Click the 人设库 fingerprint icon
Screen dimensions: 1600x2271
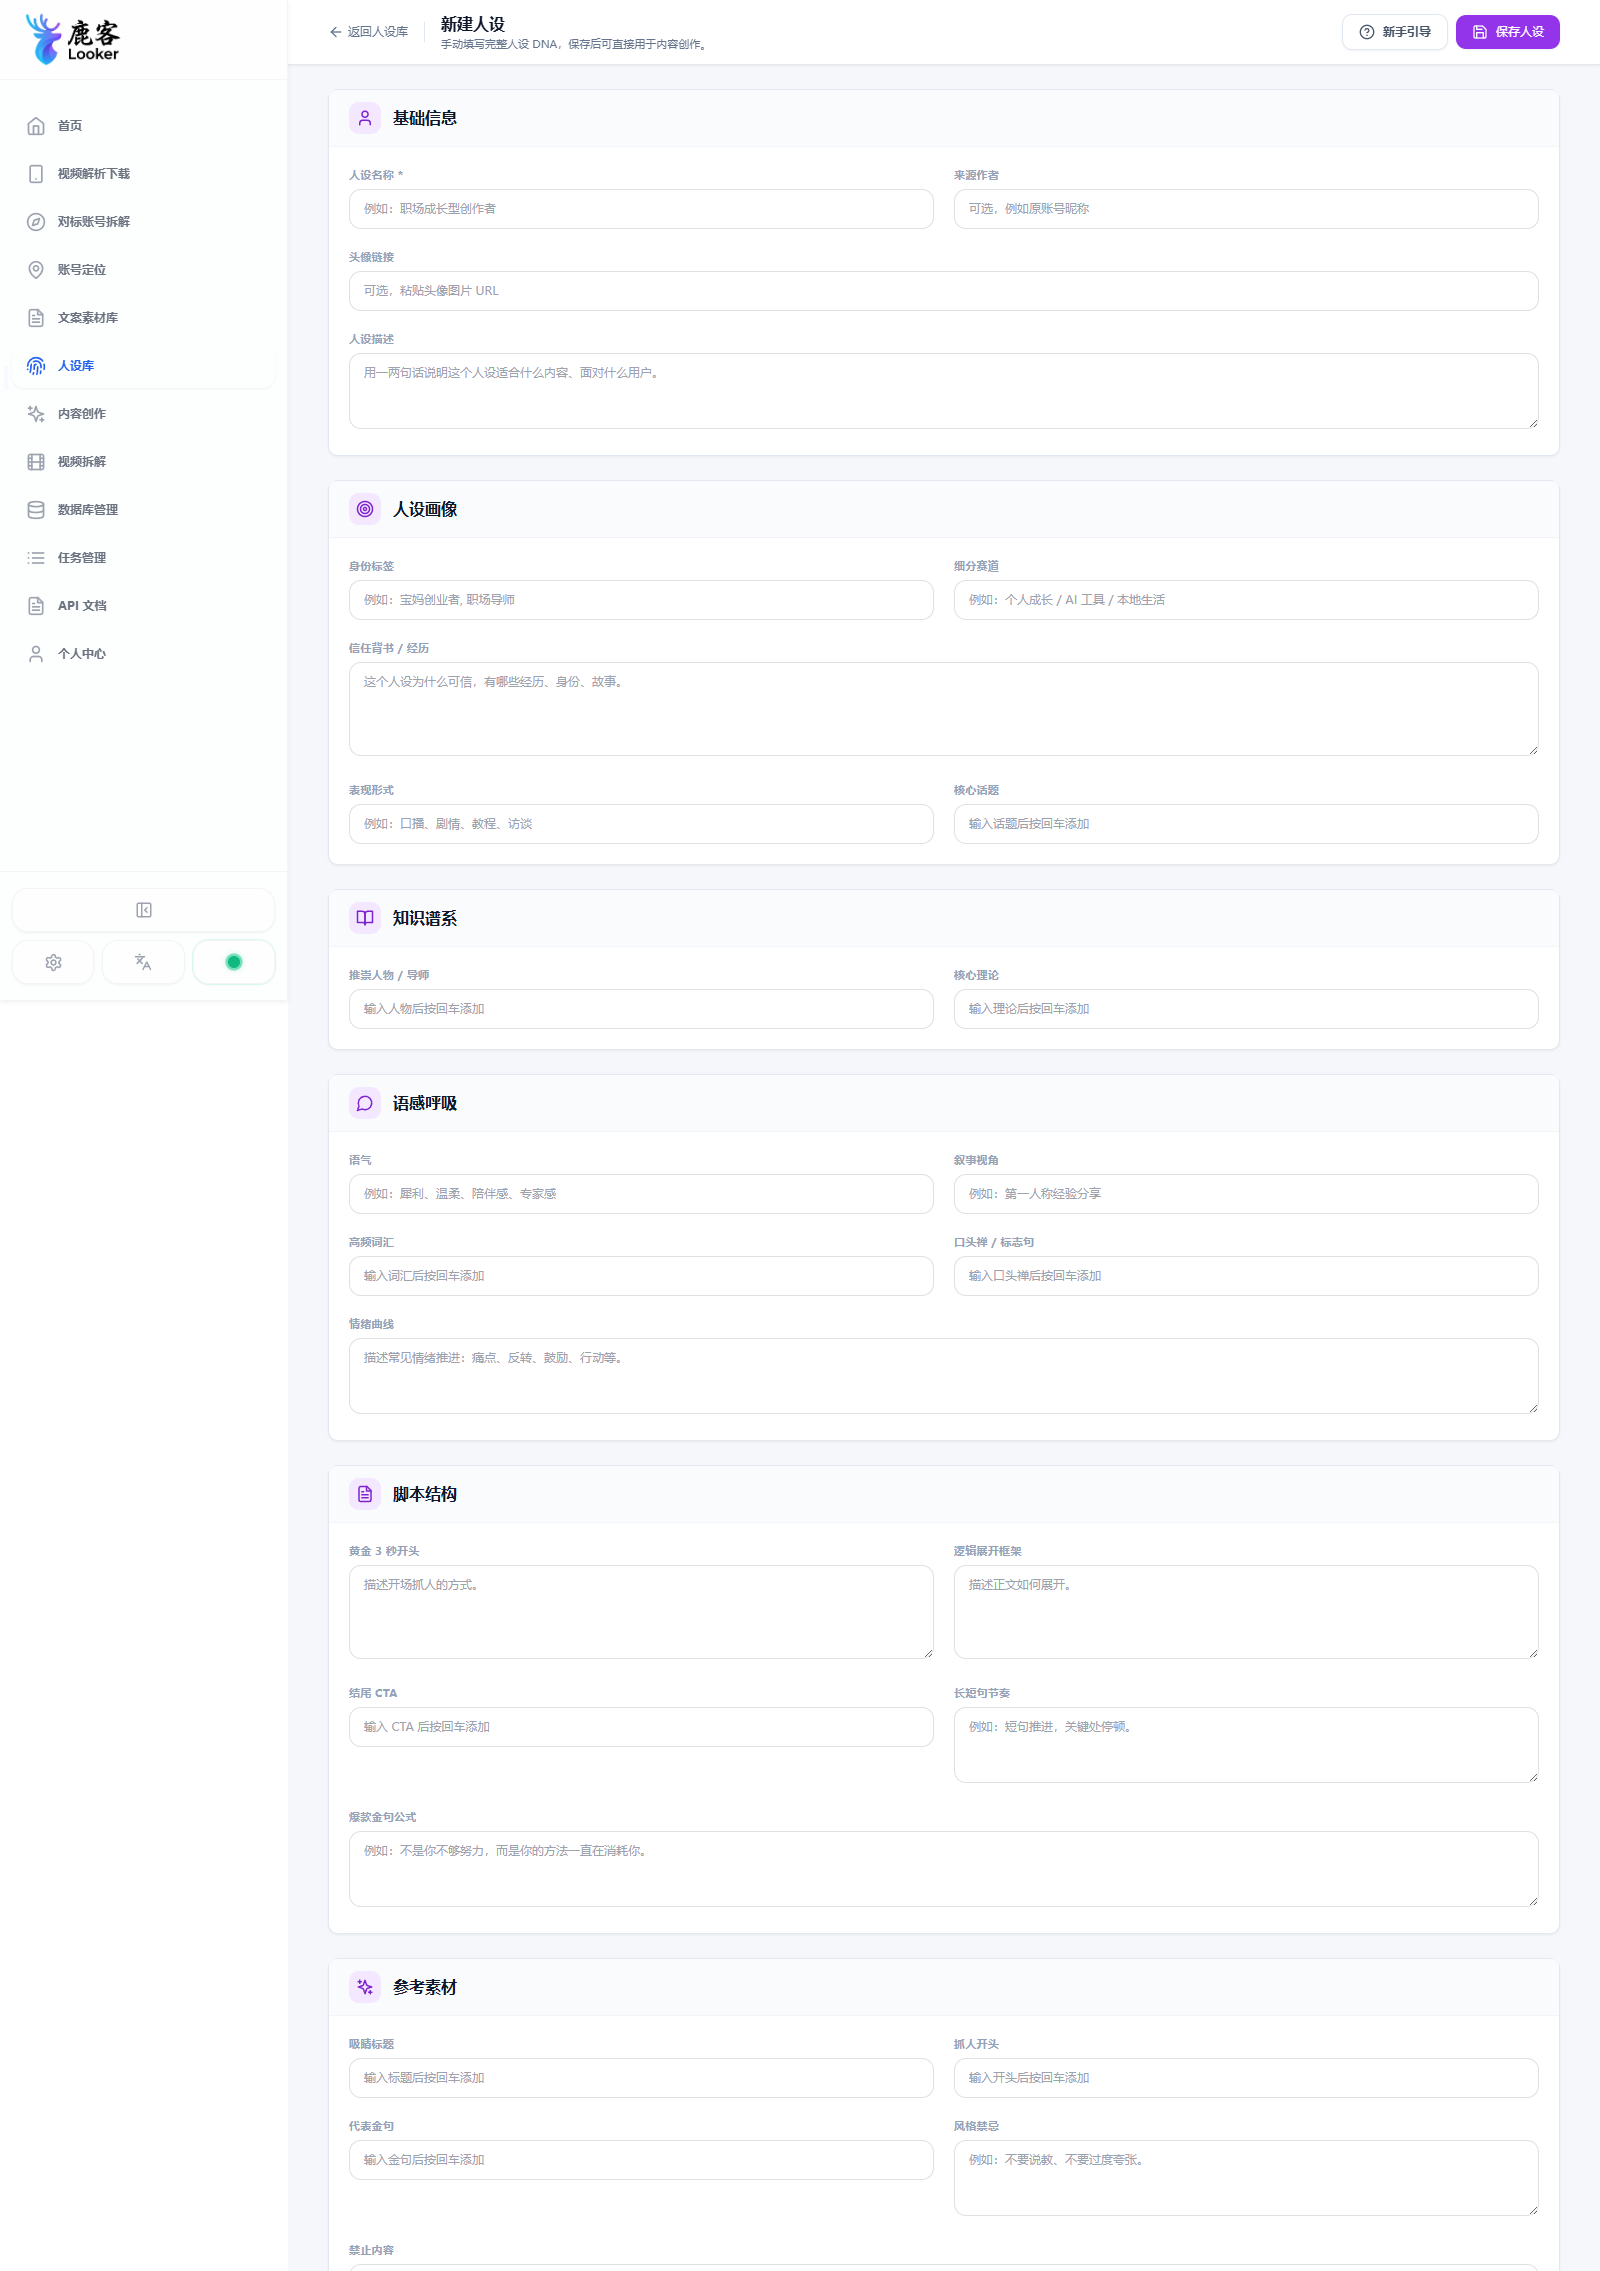tap(36, 366)
